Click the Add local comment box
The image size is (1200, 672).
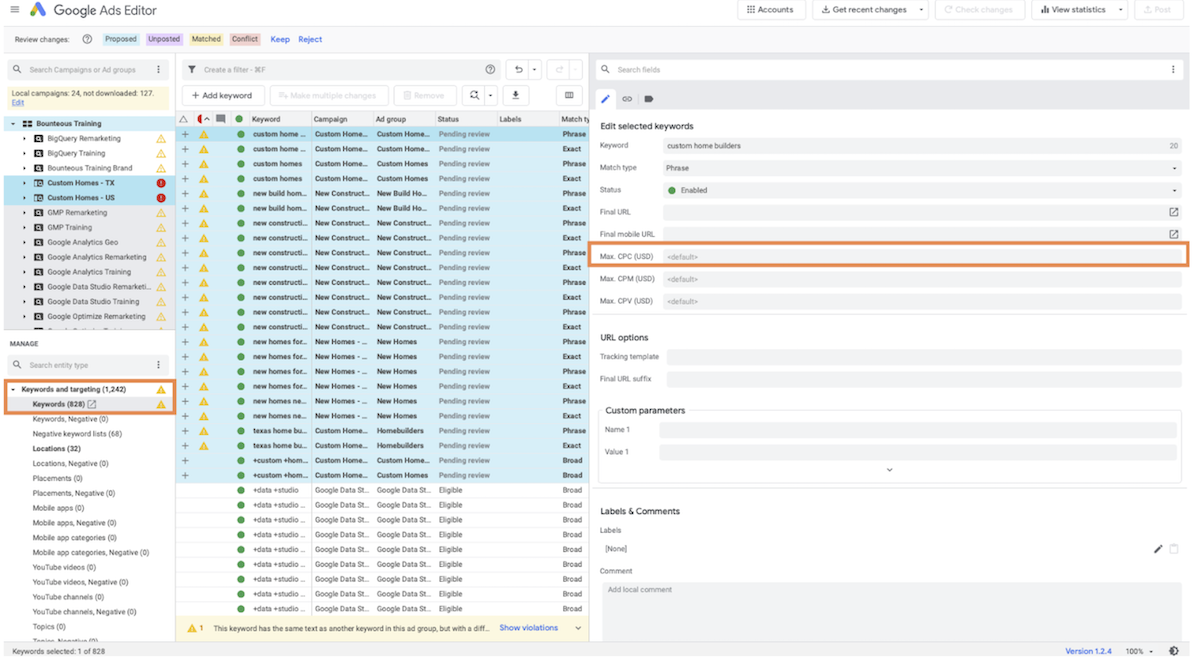[890, 610]
